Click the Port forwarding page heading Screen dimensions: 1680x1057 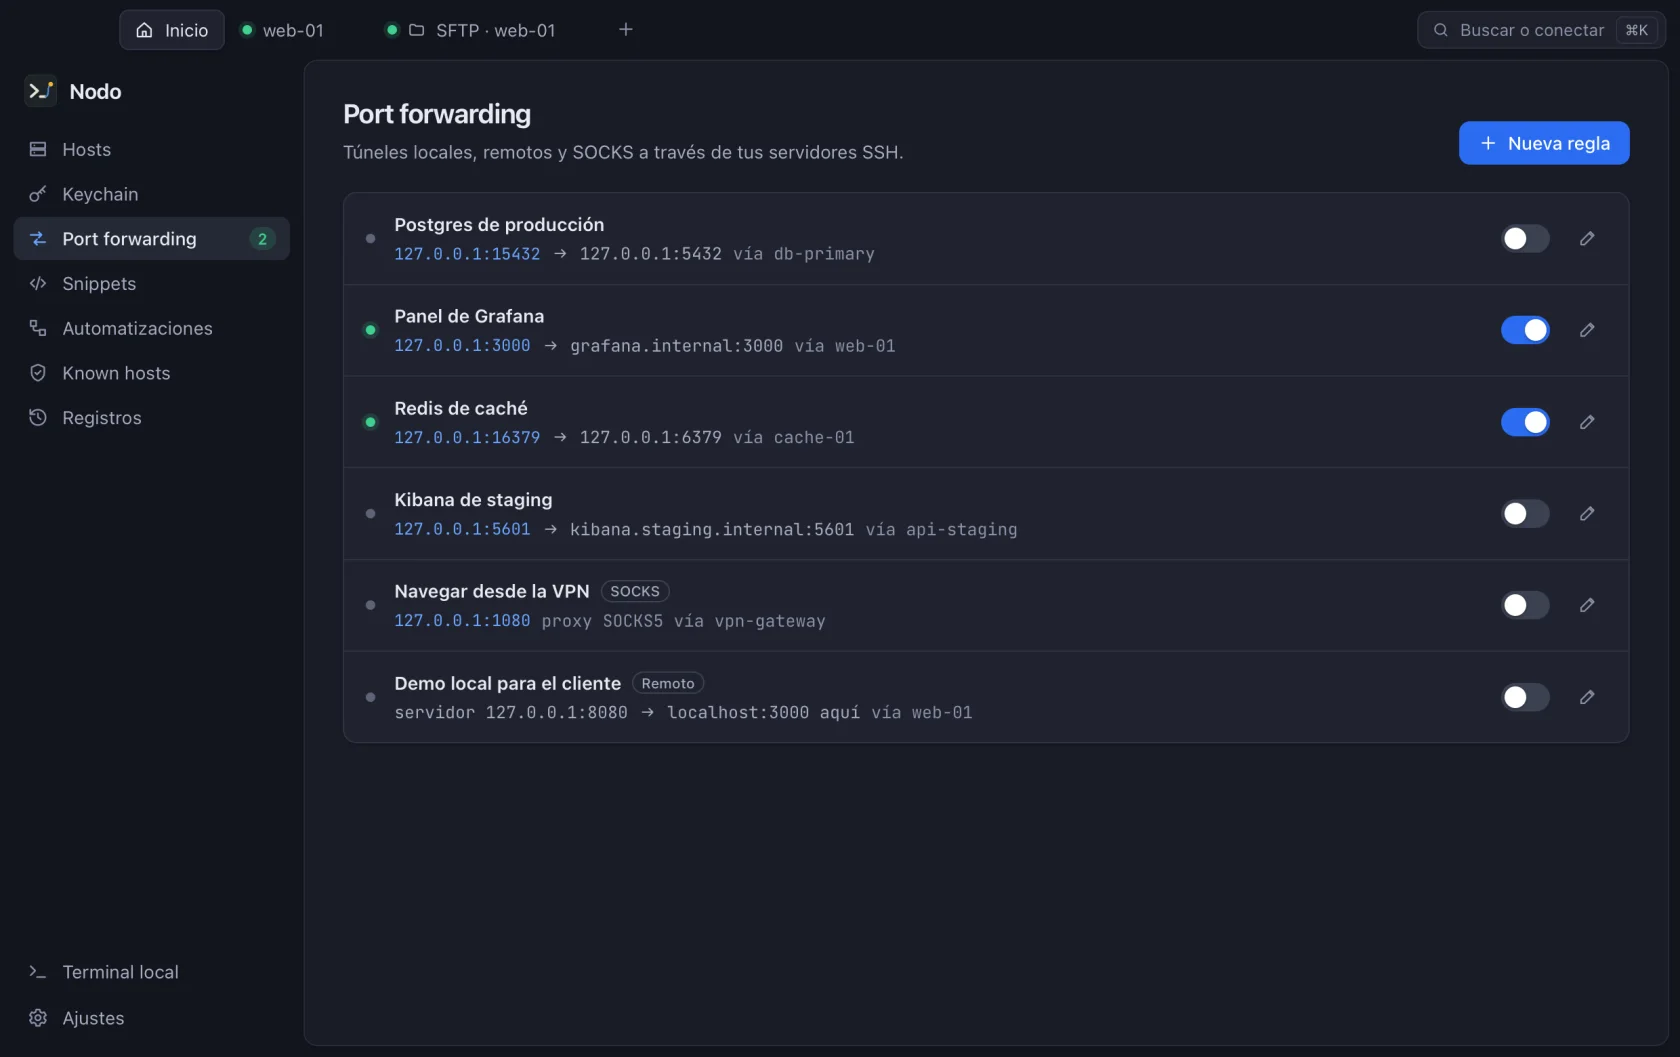(437, 114)
